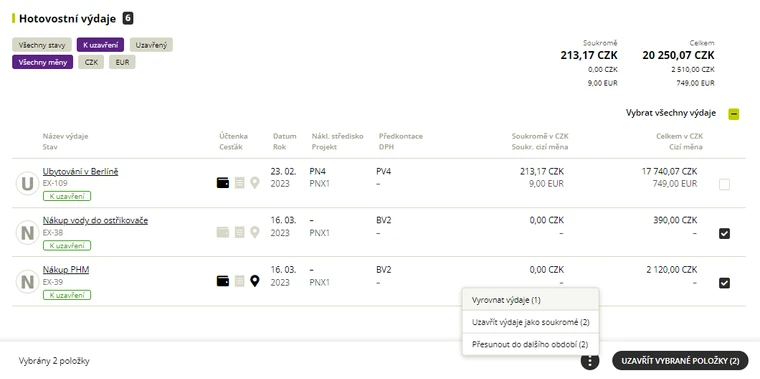Image resolution: width=760 pixels, height=379 pixels.
Task: Select Přesunout do dalšího období (2)
Action: [531, 345]
